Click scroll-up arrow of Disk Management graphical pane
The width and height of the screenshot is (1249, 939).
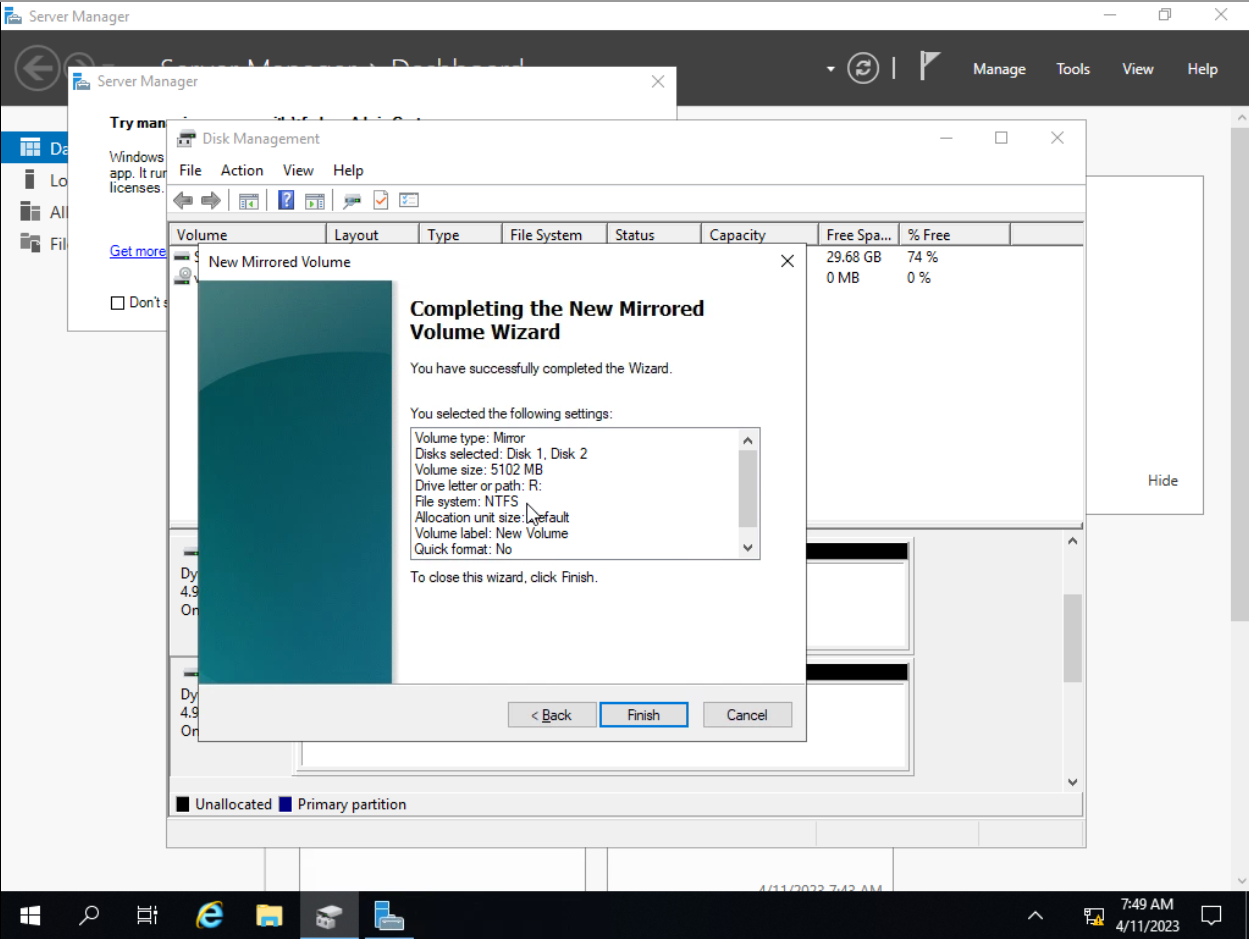1072,541
